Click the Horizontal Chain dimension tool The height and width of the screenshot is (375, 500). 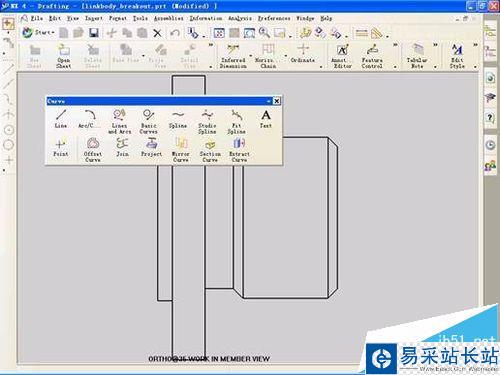pyautogui.click(x=268, y=56)
